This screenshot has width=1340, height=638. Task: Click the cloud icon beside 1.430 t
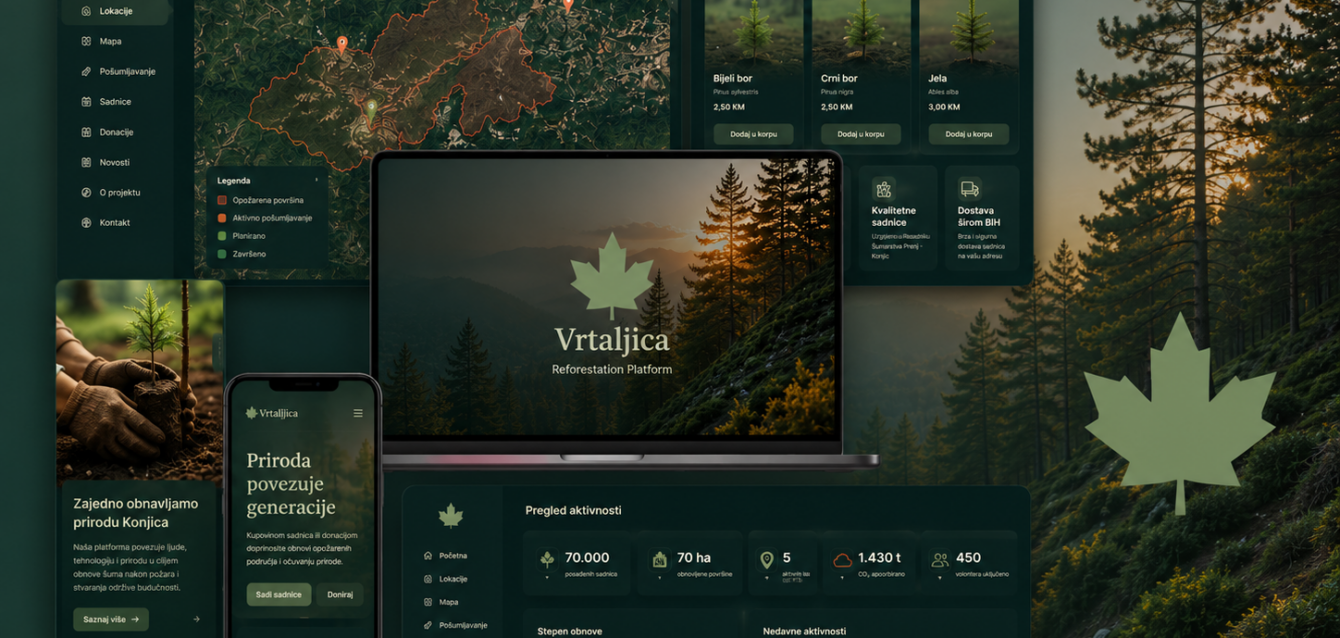tap(842, 560)
